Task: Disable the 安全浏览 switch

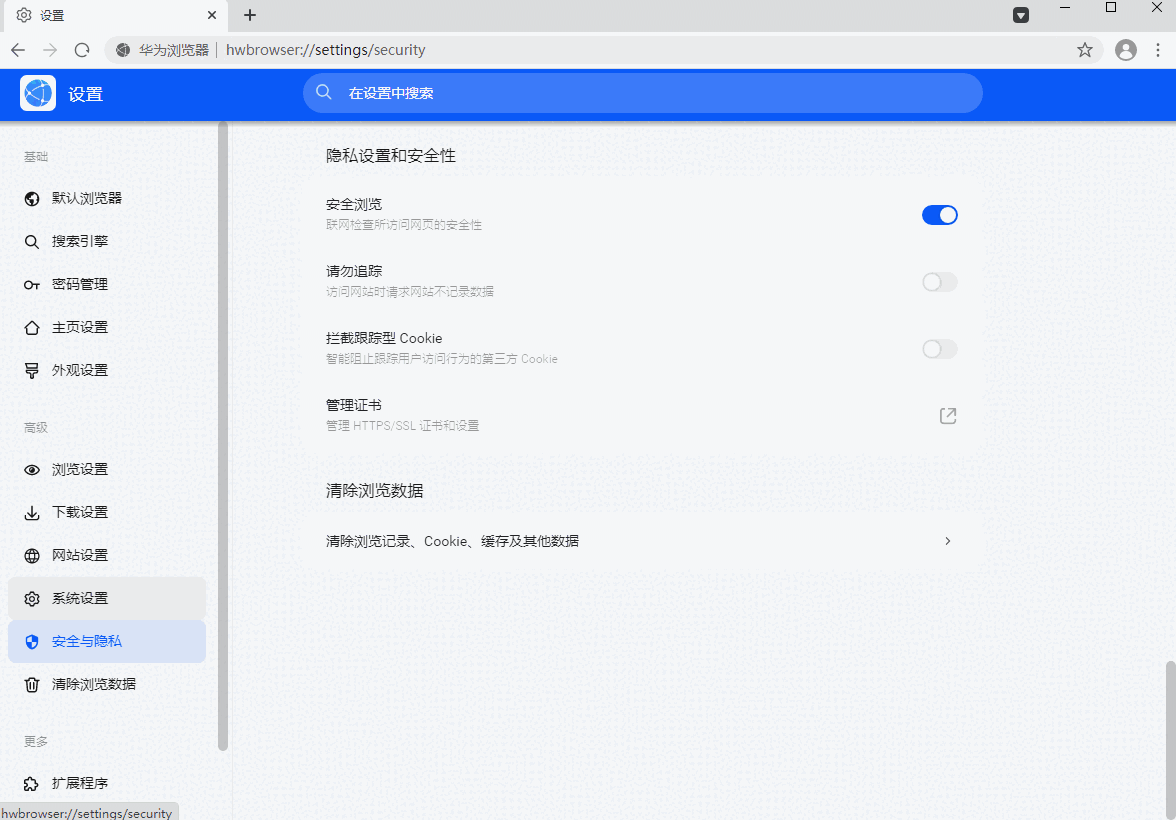Action: 939,214
